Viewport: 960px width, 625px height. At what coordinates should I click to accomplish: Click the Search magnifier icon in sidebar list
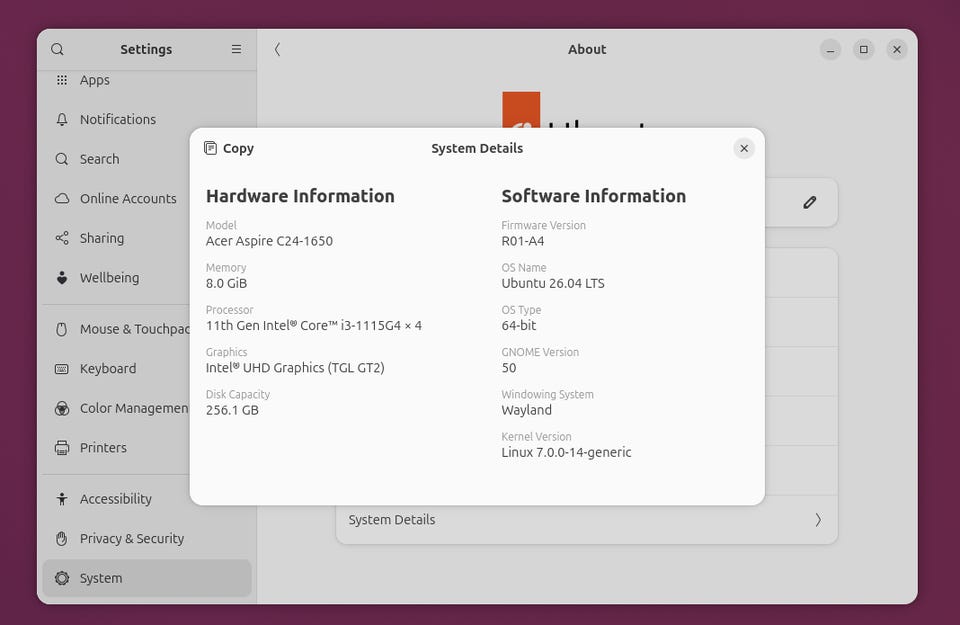(x=62, y=159)
